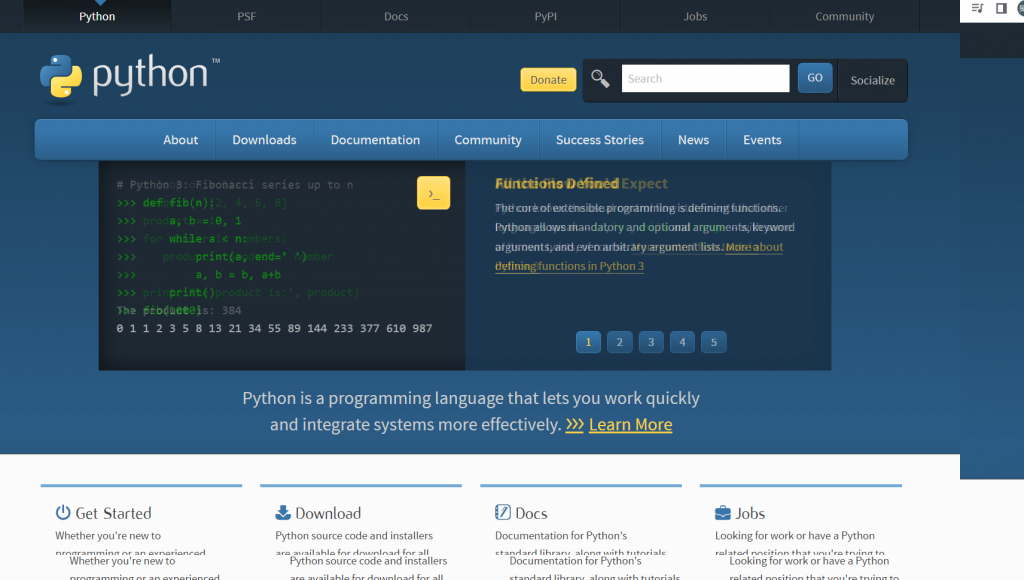Open the Python top tab
Image resolution: width=1024 pixels, height=580 pixels.
pyautogui.click(x=97, y=16)
